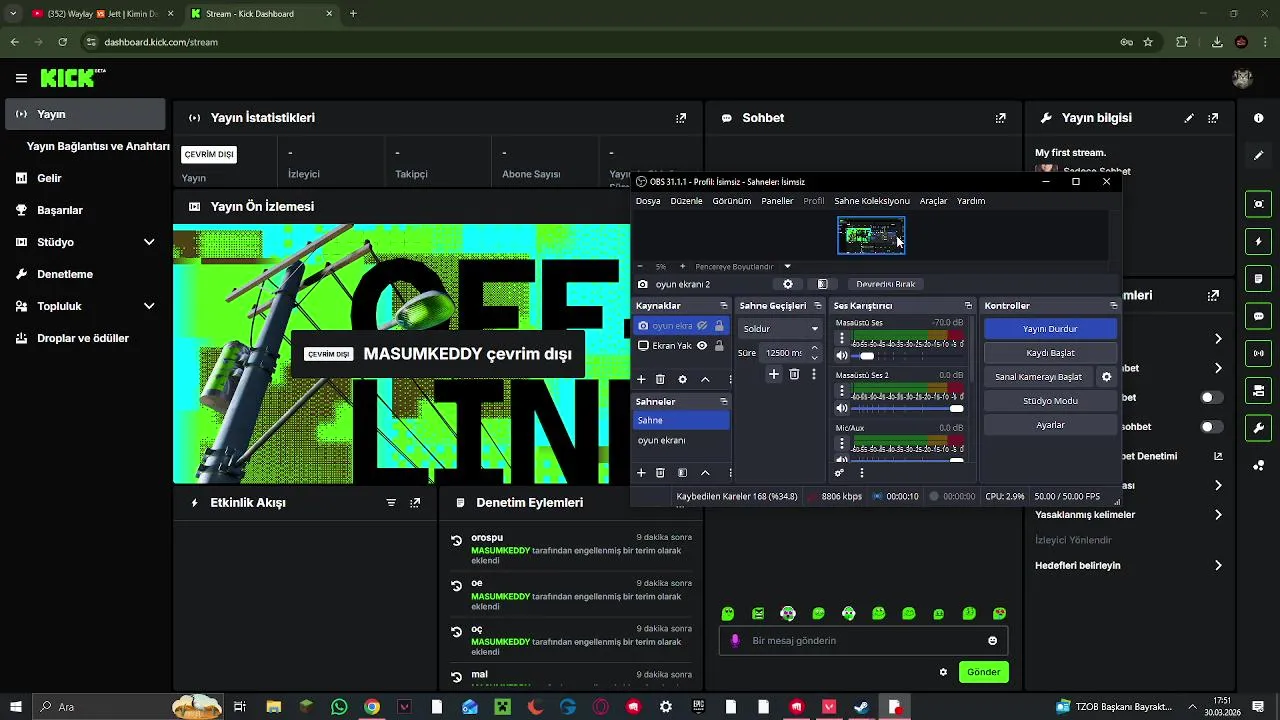Pop out the Etkinlik Akışı panel
Viewport: 1280px width, 720px height.
(x=415, y=503)
